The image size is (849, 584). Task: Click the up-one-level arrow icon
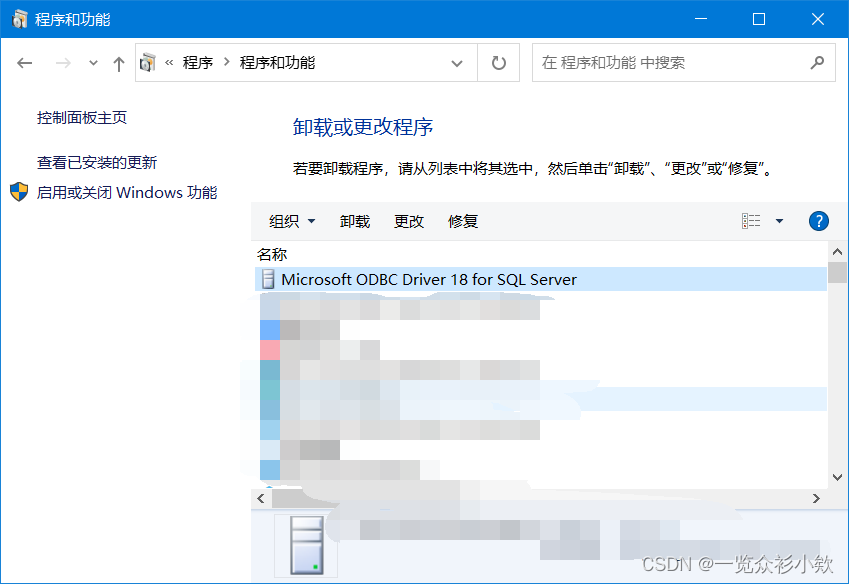click(x=117, y=62)
